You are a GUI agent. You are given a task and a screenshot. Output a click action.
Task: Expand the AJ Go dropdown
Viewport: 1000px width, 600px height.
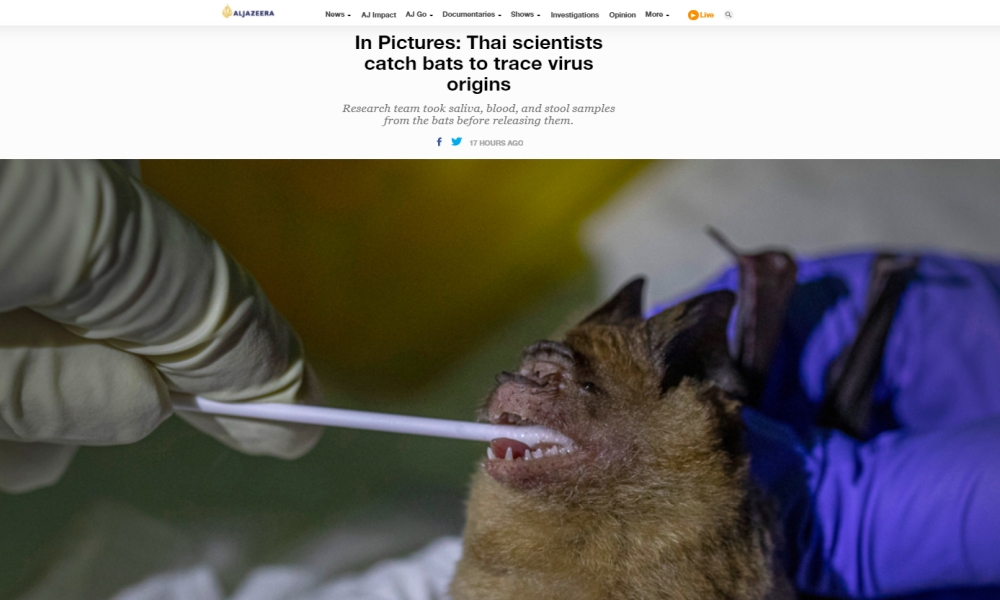418,15
